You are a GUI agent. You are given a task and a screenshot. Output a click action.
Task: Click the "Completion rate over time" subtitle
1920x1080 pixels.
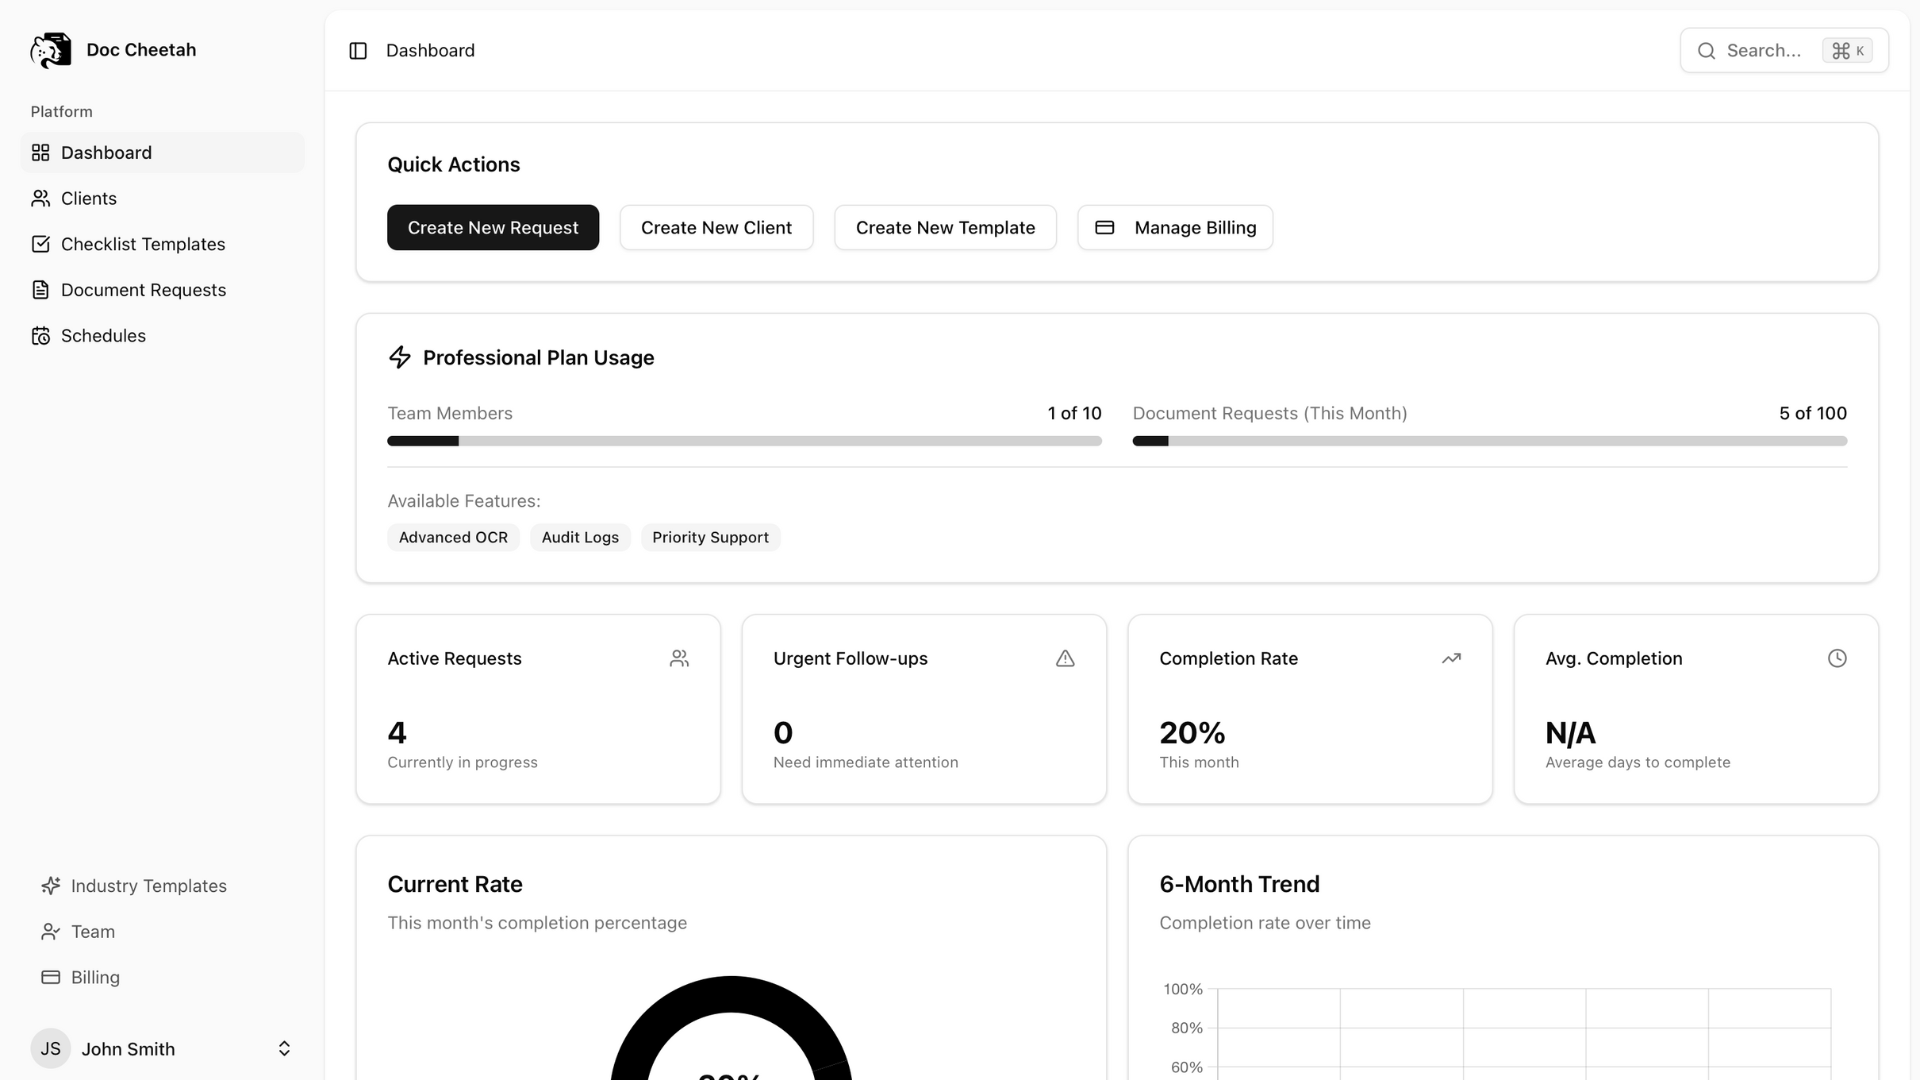pos(1264,923)
